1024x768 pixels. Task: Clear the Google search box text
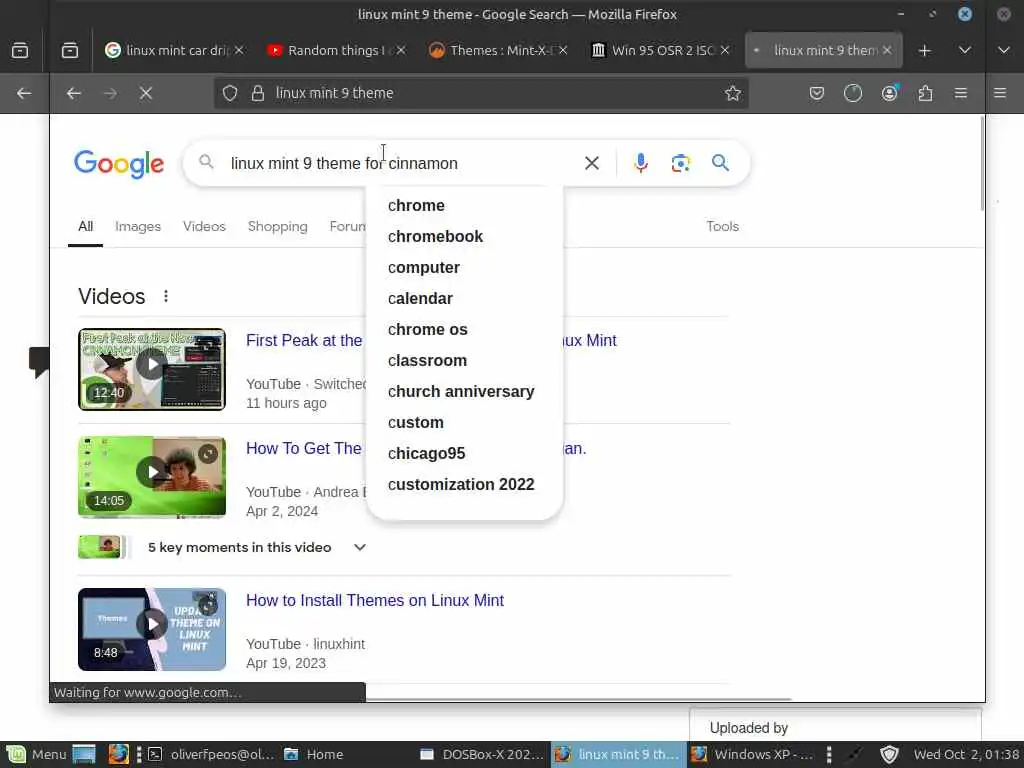click(592, 163)
